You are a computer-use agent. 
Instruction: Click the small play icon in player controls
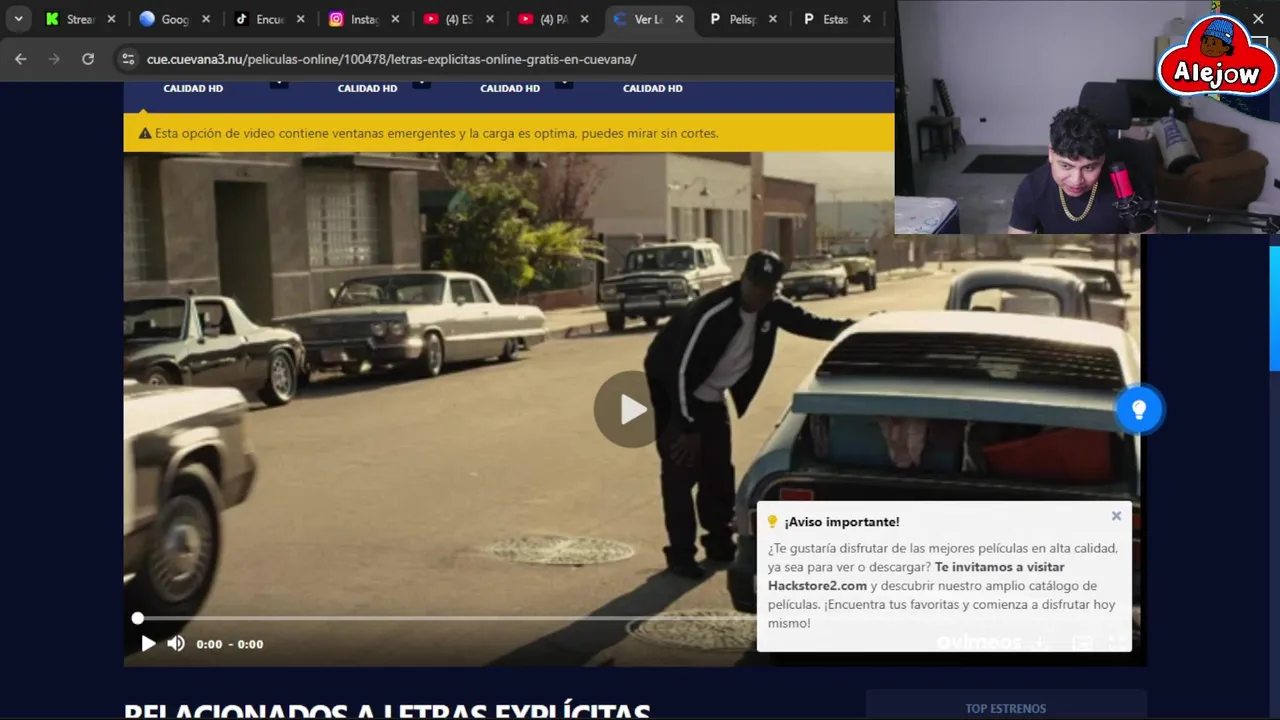point(148,644)
